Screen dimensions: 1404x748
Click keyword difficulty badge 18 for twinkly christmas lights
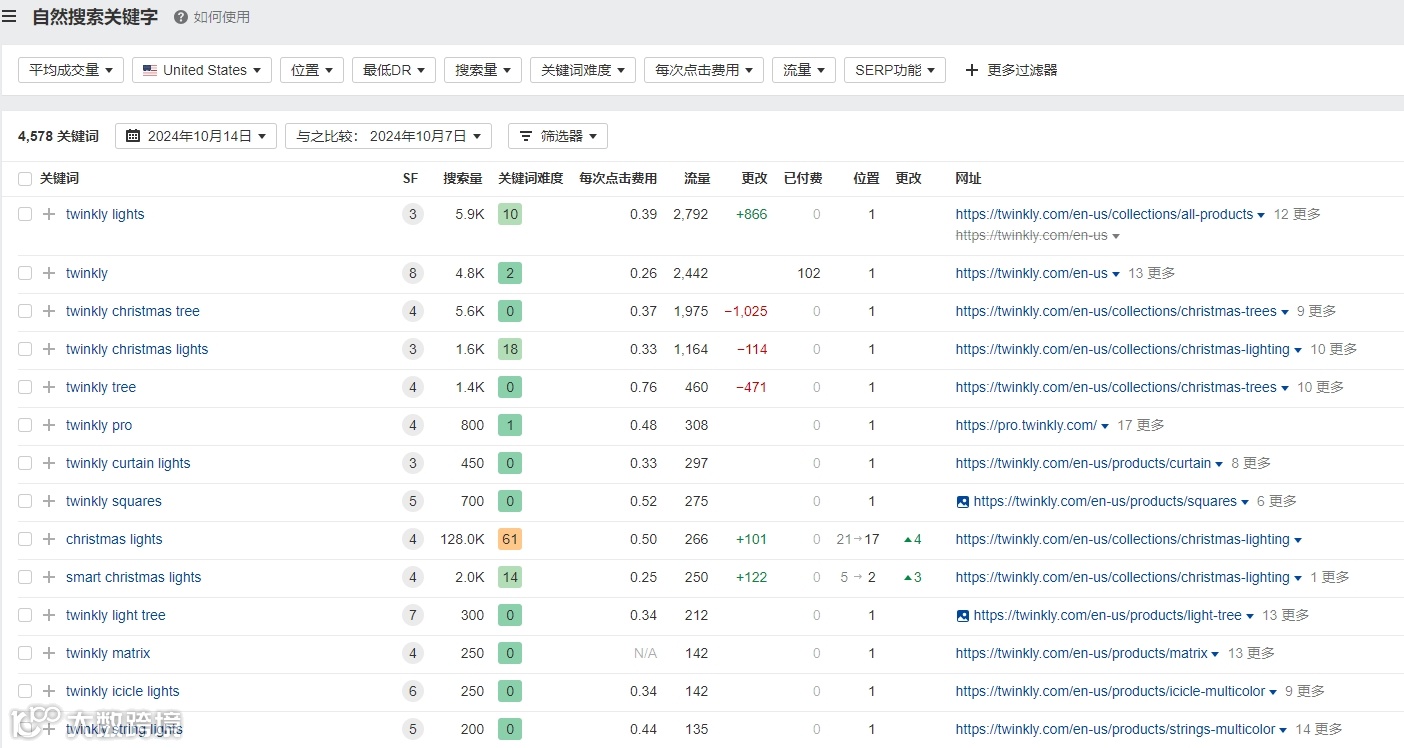(510, 349)
